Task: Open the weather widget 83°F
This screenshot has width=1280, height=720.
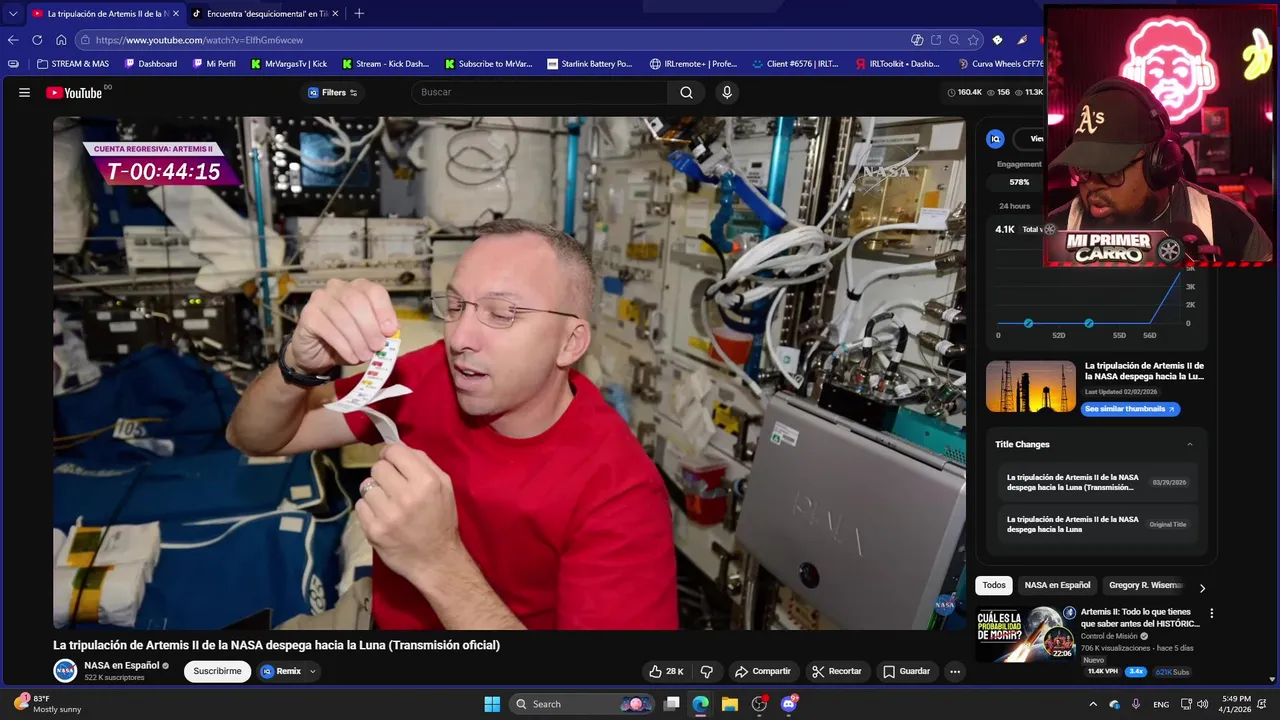Action: click(x=47, y=704)
